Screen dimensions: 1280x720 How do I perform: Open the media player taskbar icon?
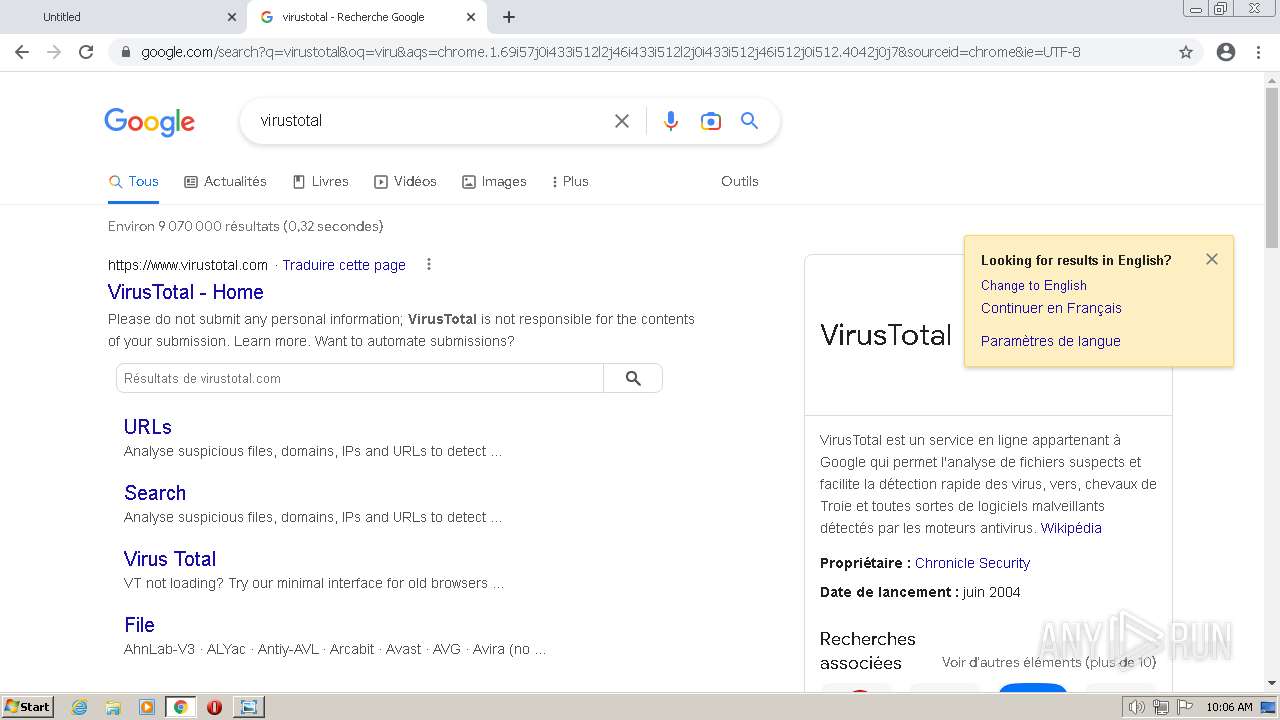click(147, 707)
